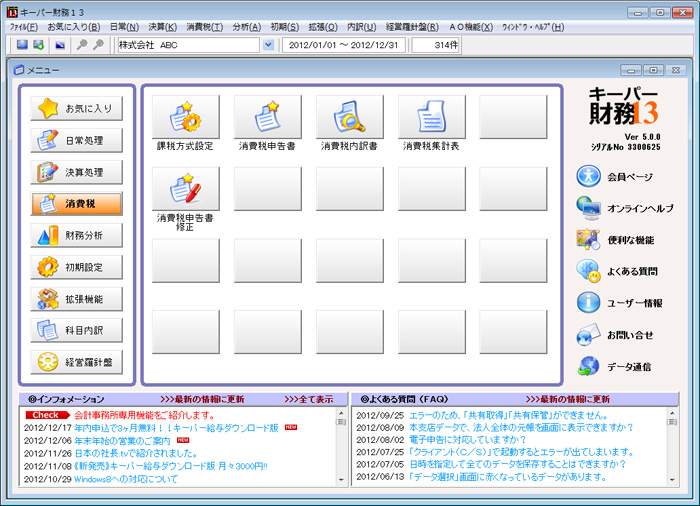Open 経営羅針盤(R) menu
The height and width of the screenshot is (506, 700).
click(412, 27)
